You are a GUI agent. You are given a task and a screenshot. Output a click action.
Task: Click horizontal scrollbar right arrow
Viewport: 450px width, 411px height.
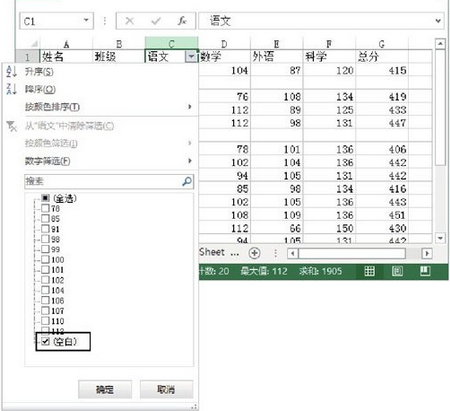[x=427, y=253]
